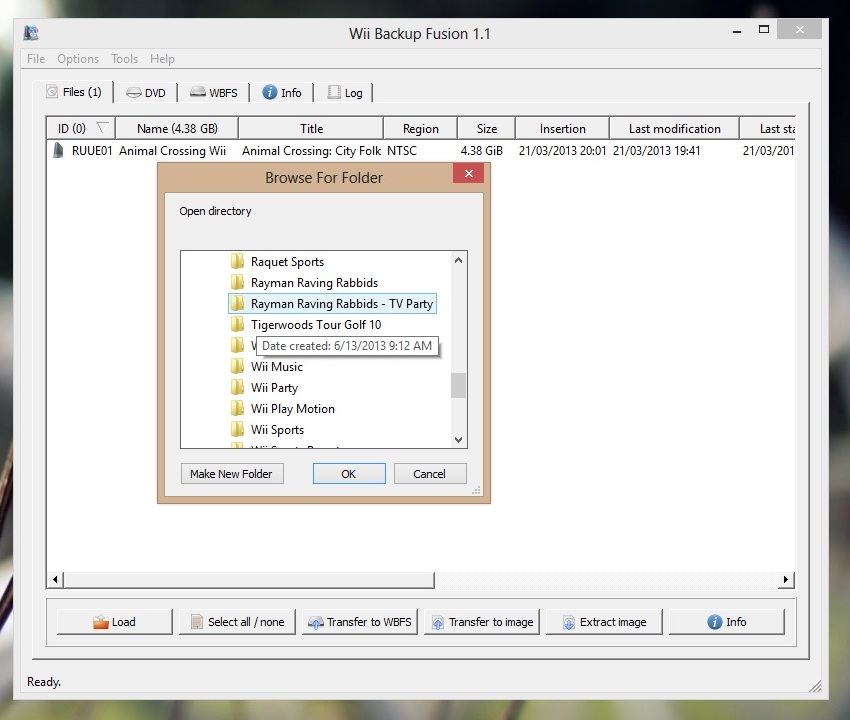This screenshot has width=850, height=720.
Task: Open the File menu
Action: tap(36, 59)
